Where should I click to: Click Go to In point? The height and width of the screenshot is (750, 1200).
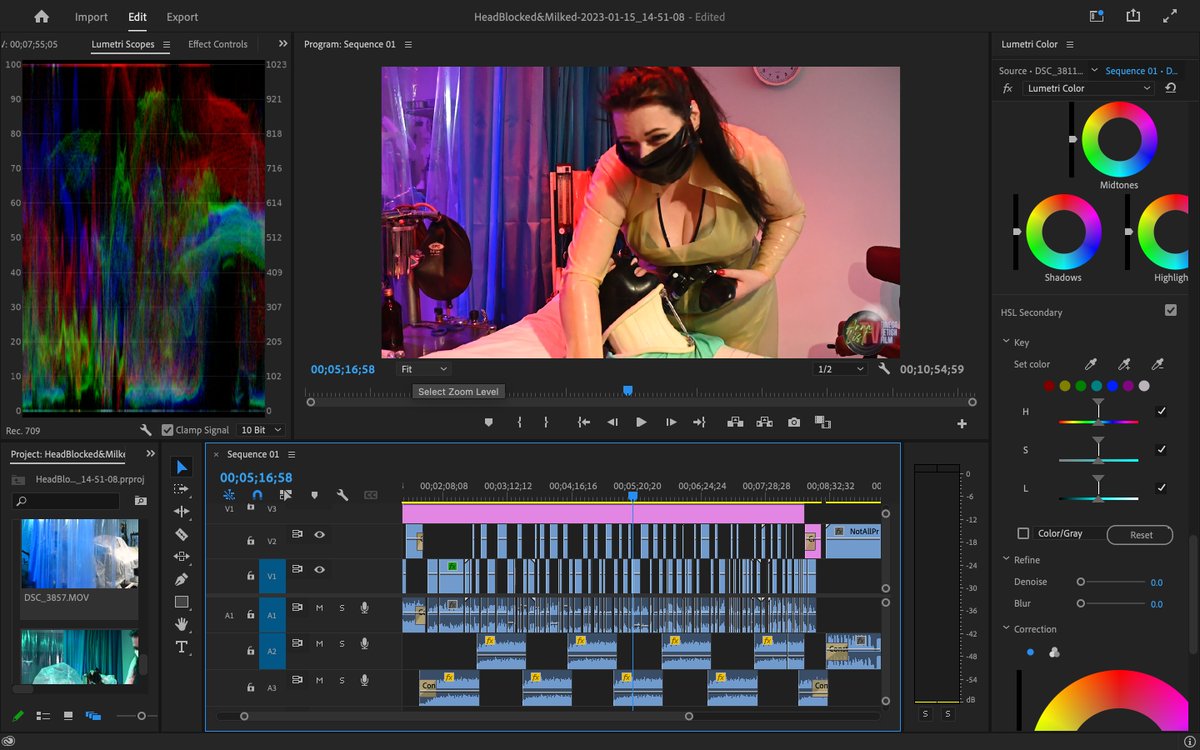pyautogui.click(x=584, y=422)
